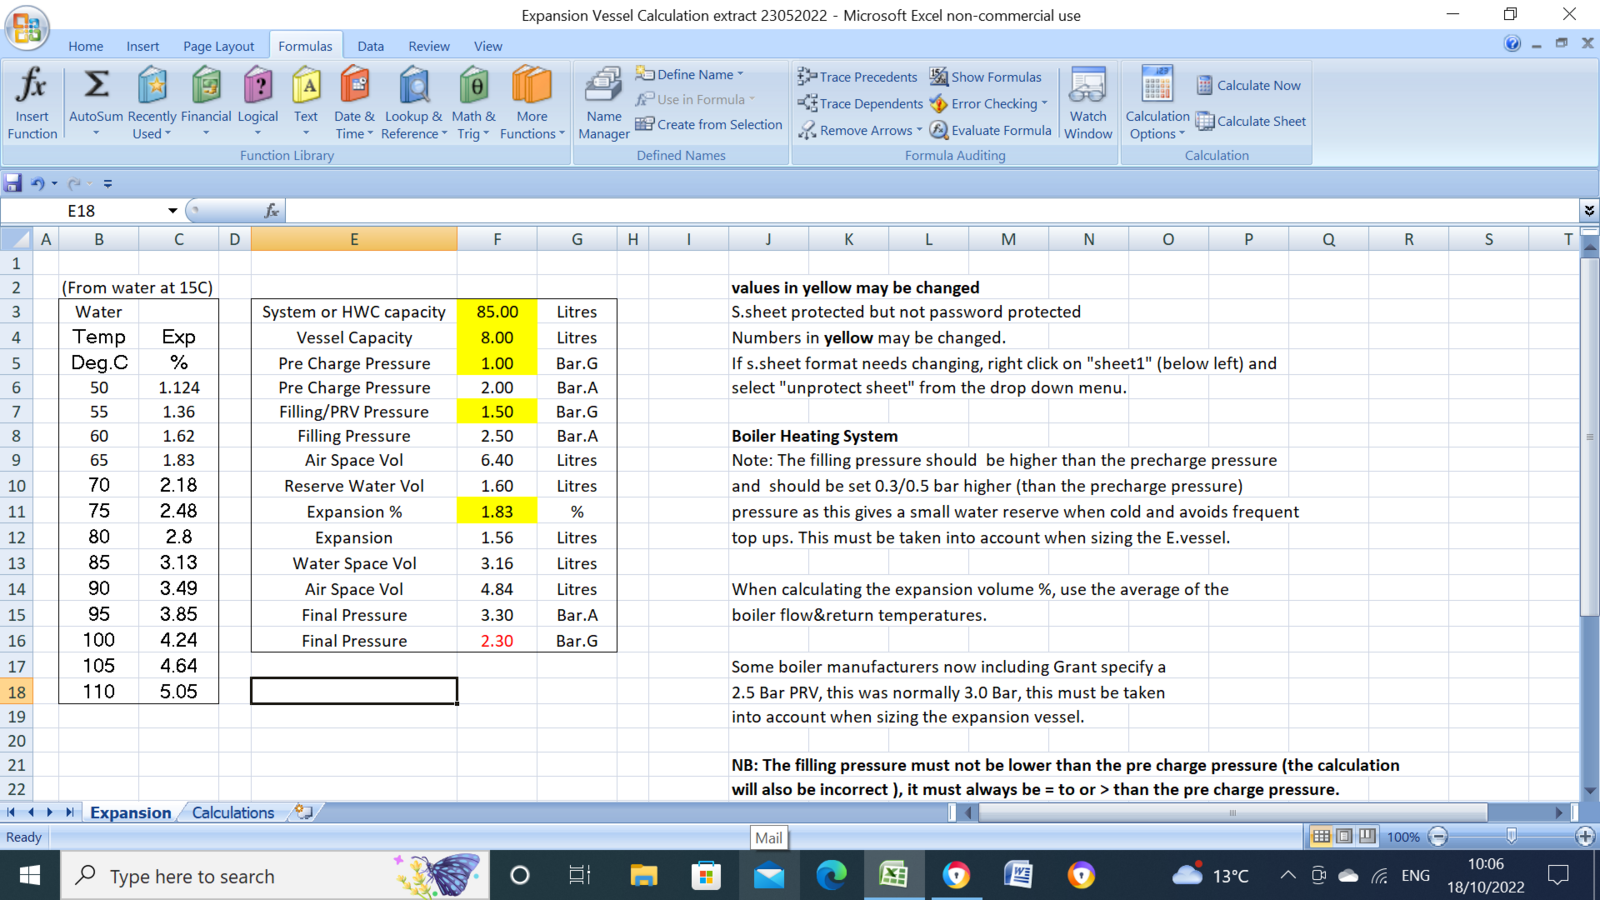Open the AutoSum function

pyautogui.click(x=96, y=102)
